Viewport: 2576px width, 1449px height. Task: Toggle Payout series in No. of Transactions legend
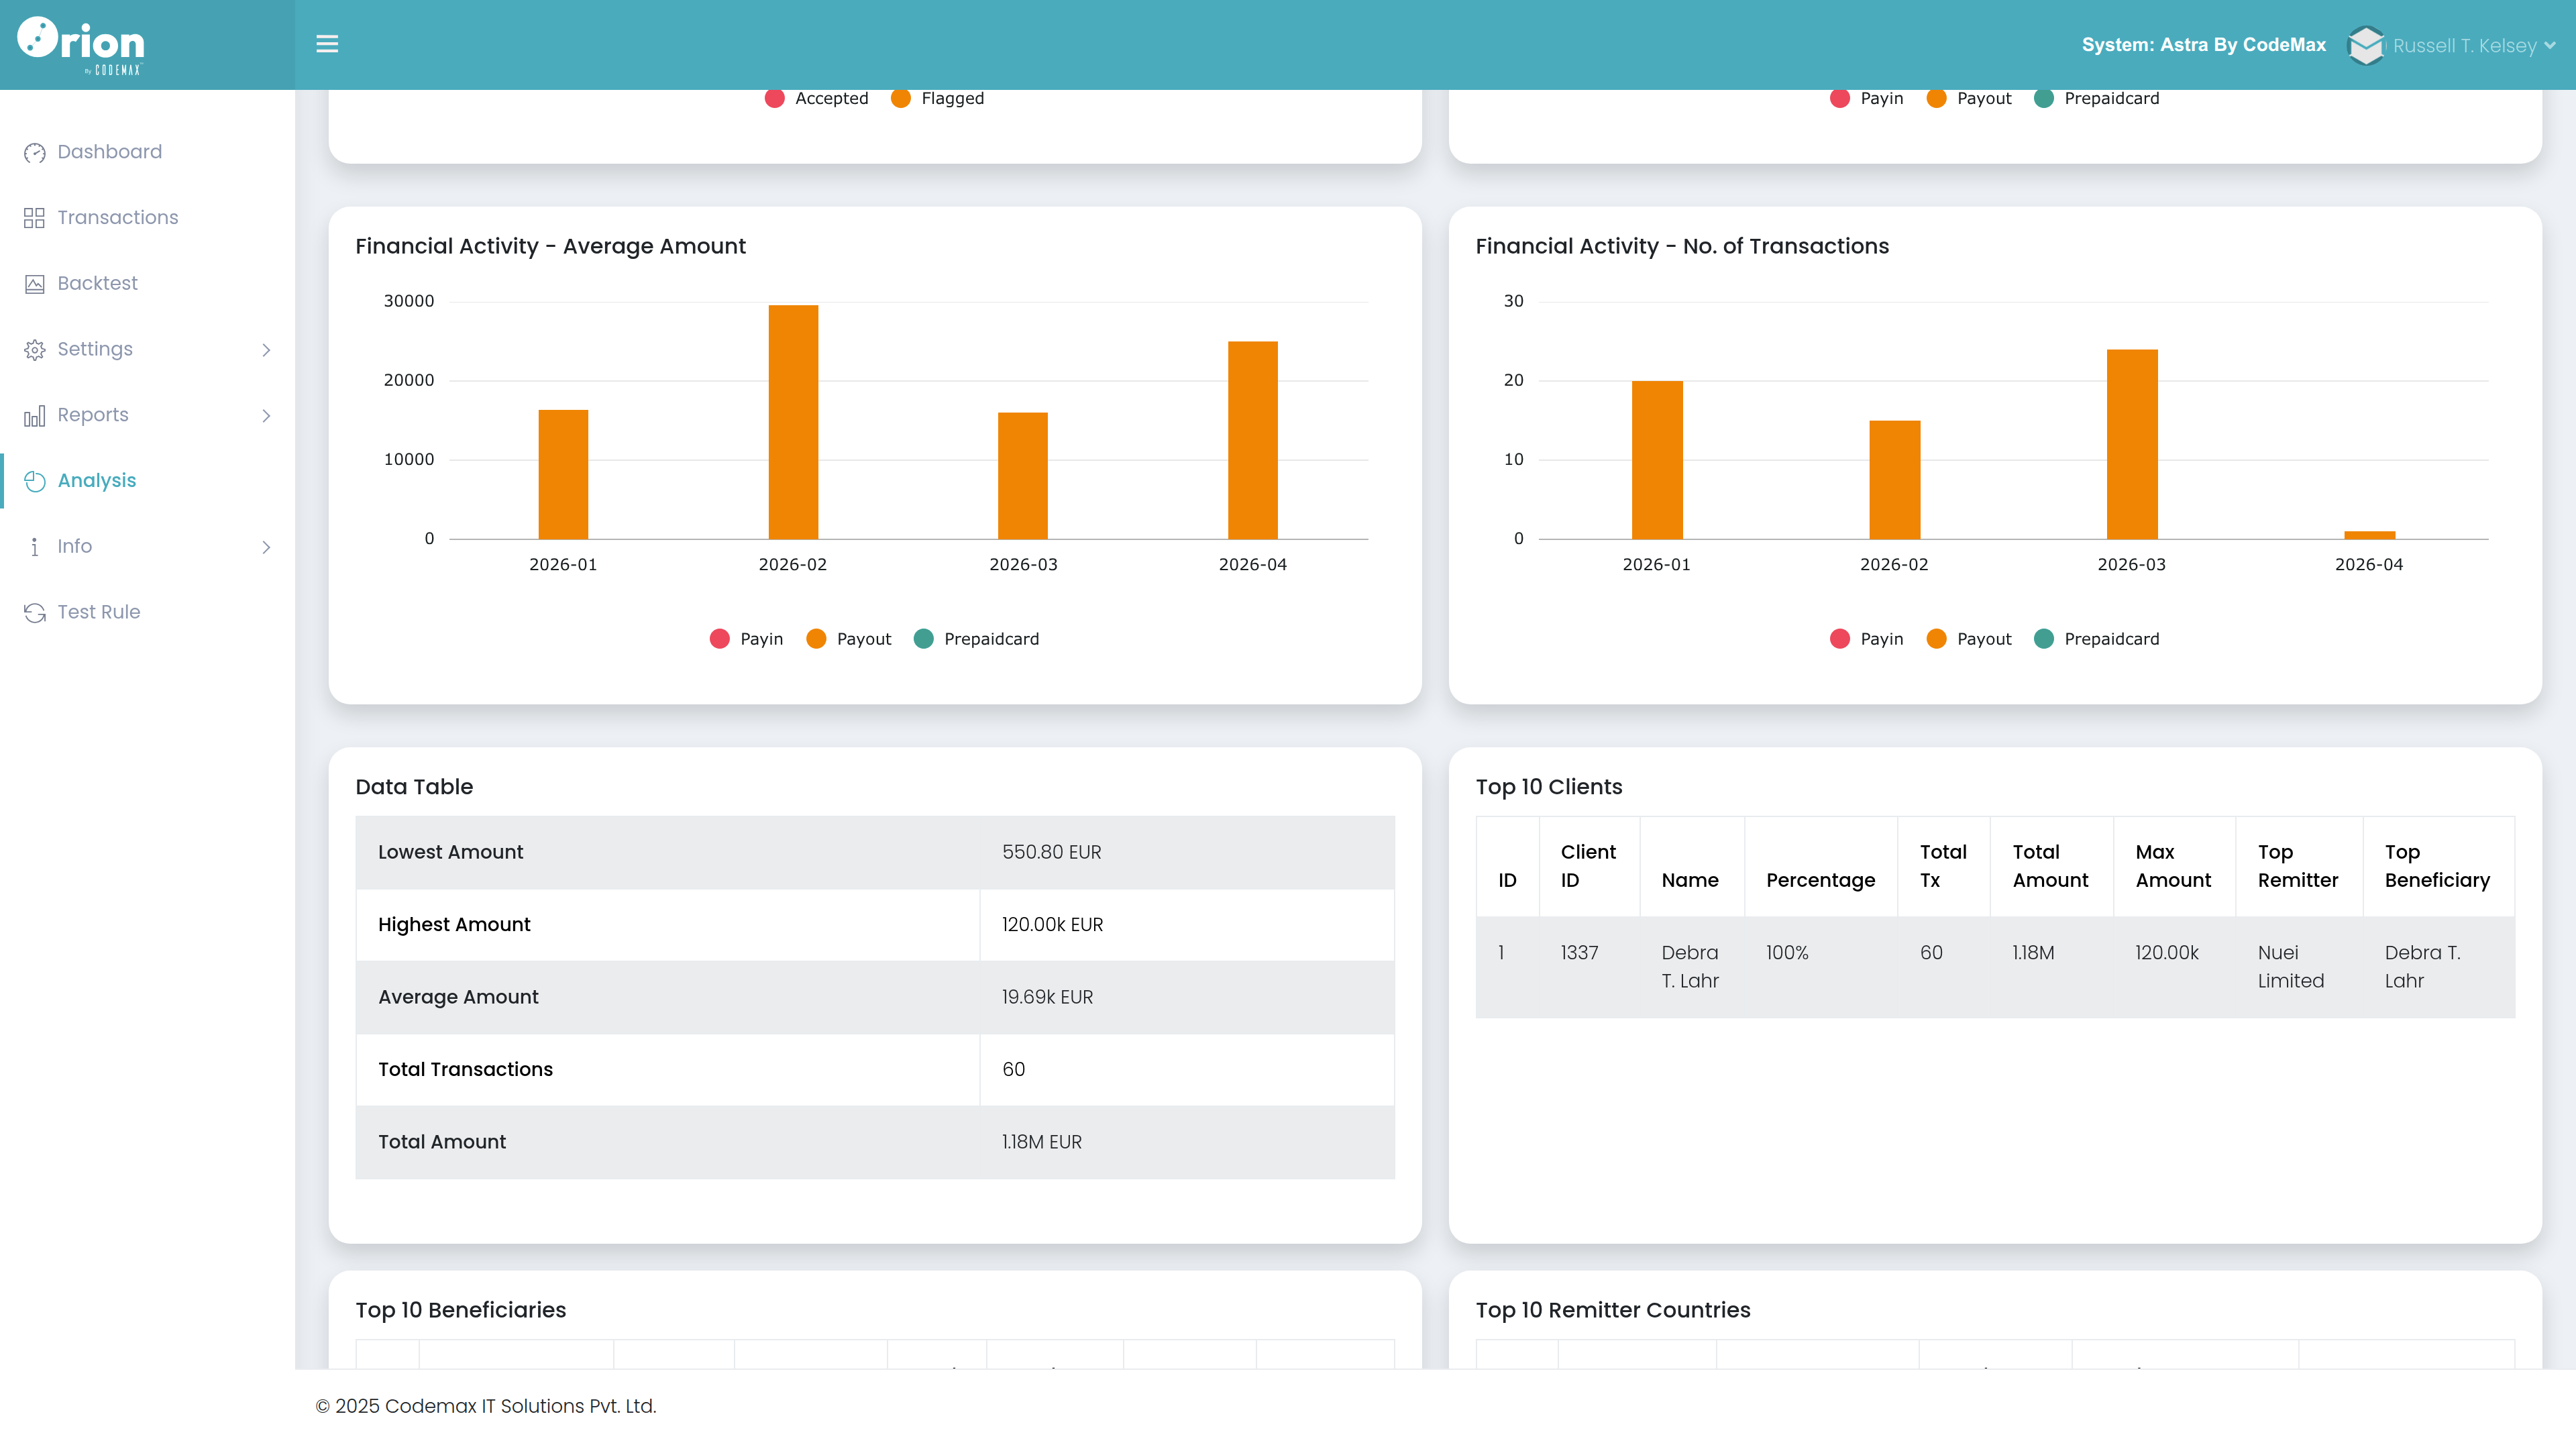coord(1968,639)
